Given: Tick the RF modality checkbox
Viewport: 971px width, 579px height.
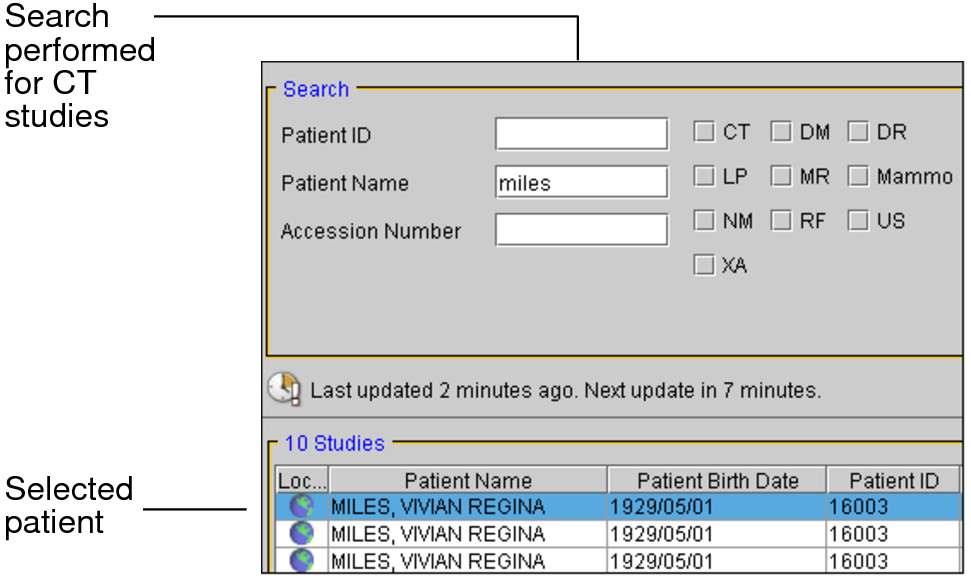Looking at the screenshot, I should coord(782,221).
